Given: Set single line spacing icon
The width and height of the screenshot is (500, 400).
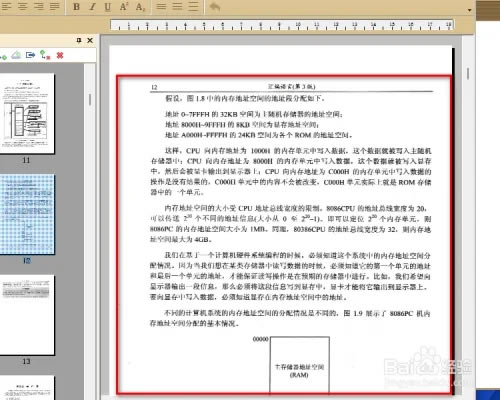Looking at the screenshot, I should (161, 6).
